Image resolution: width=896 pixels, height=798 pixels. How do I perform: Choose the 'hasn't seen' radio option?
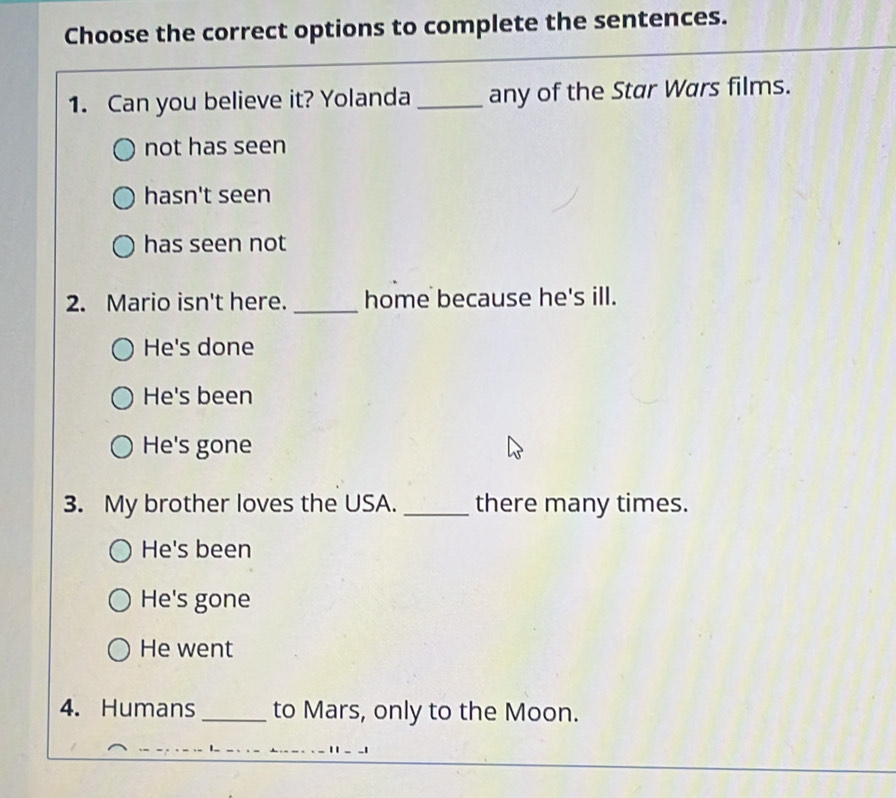(124, 198)
